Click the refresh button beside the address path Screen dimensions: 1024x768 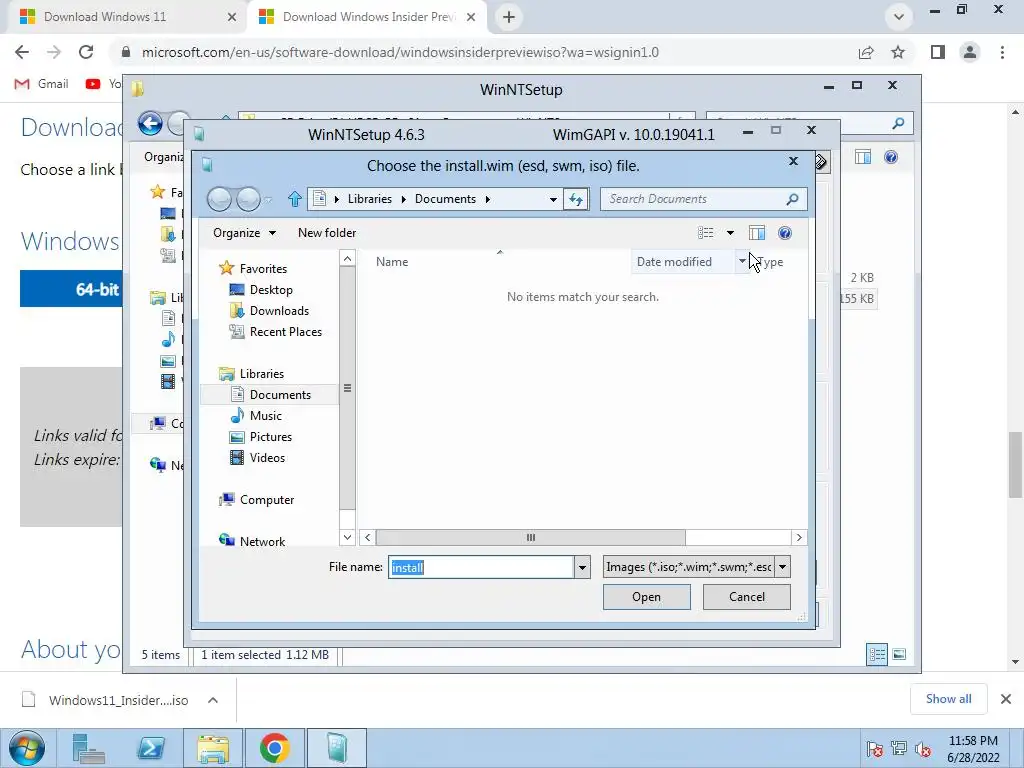point(575,199)
